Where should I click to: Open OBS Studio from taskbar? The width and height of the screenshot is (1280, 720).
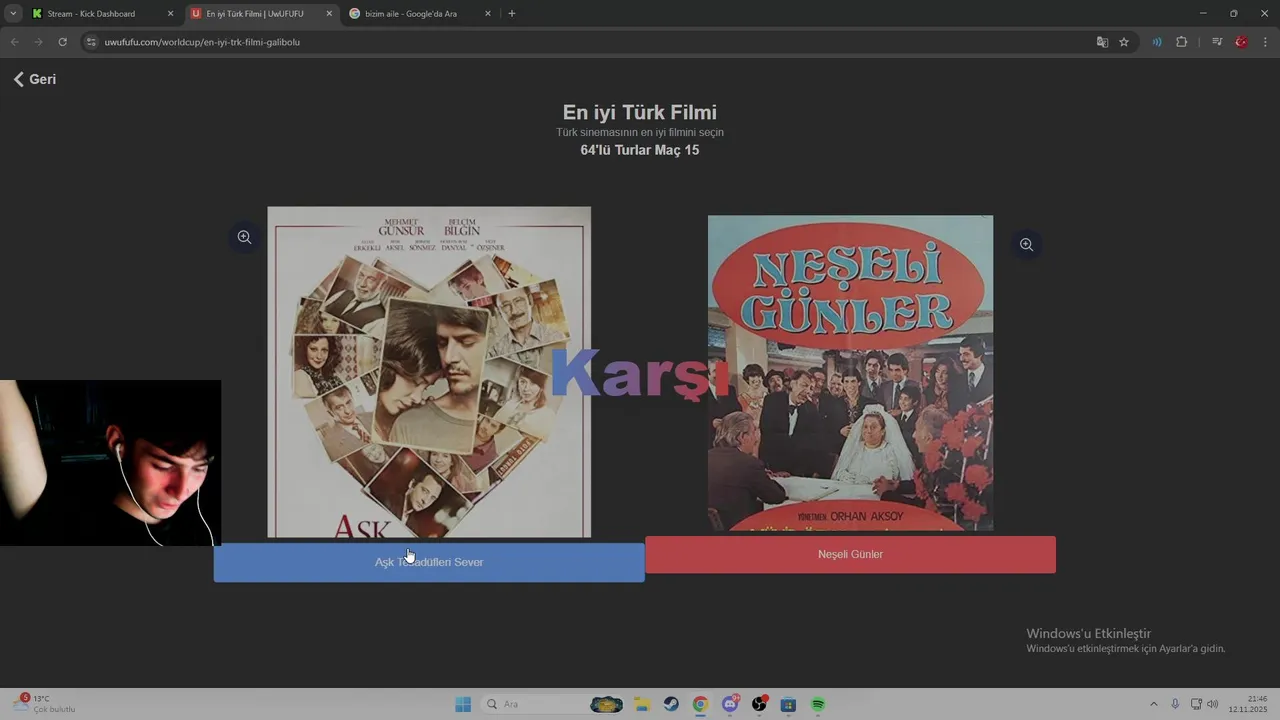(759, 704)
